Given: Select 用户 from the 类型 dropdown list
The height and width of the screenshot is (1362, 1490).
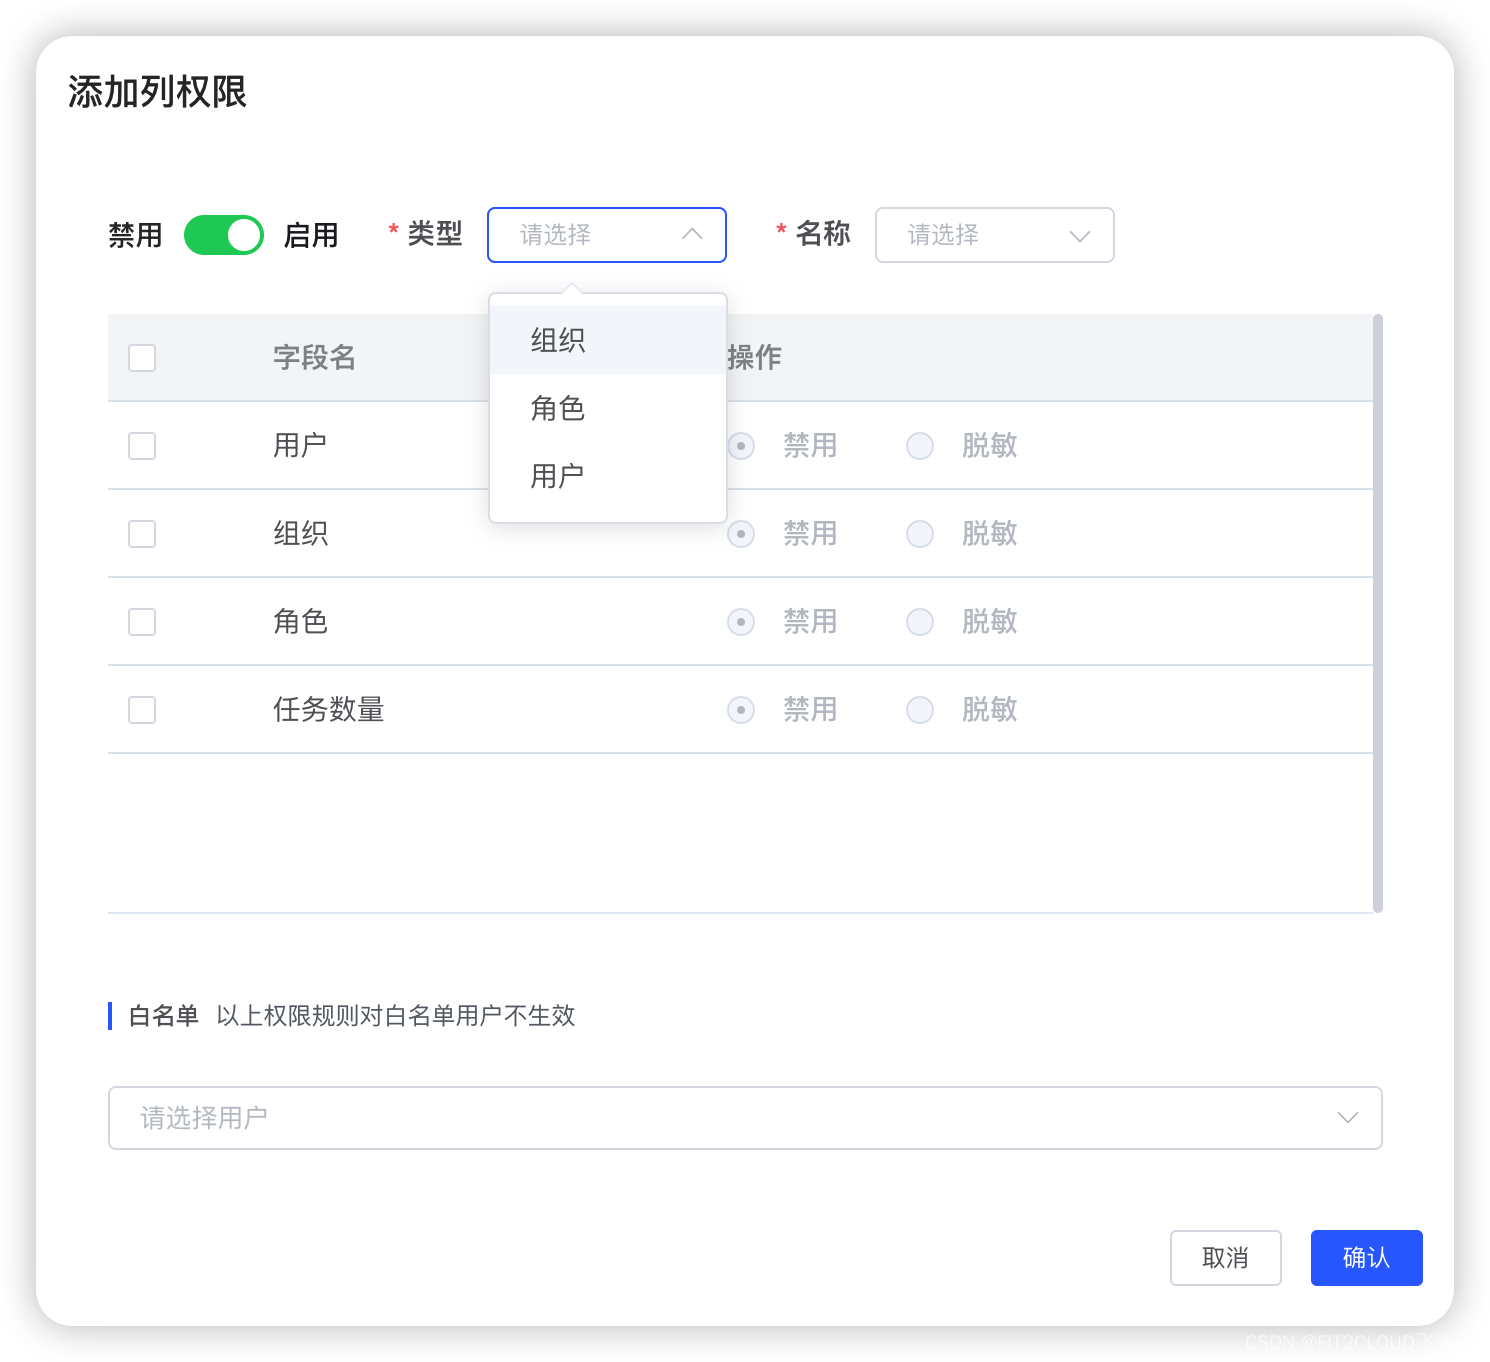Looking at the screenshot, I should (x=557, y=474).
